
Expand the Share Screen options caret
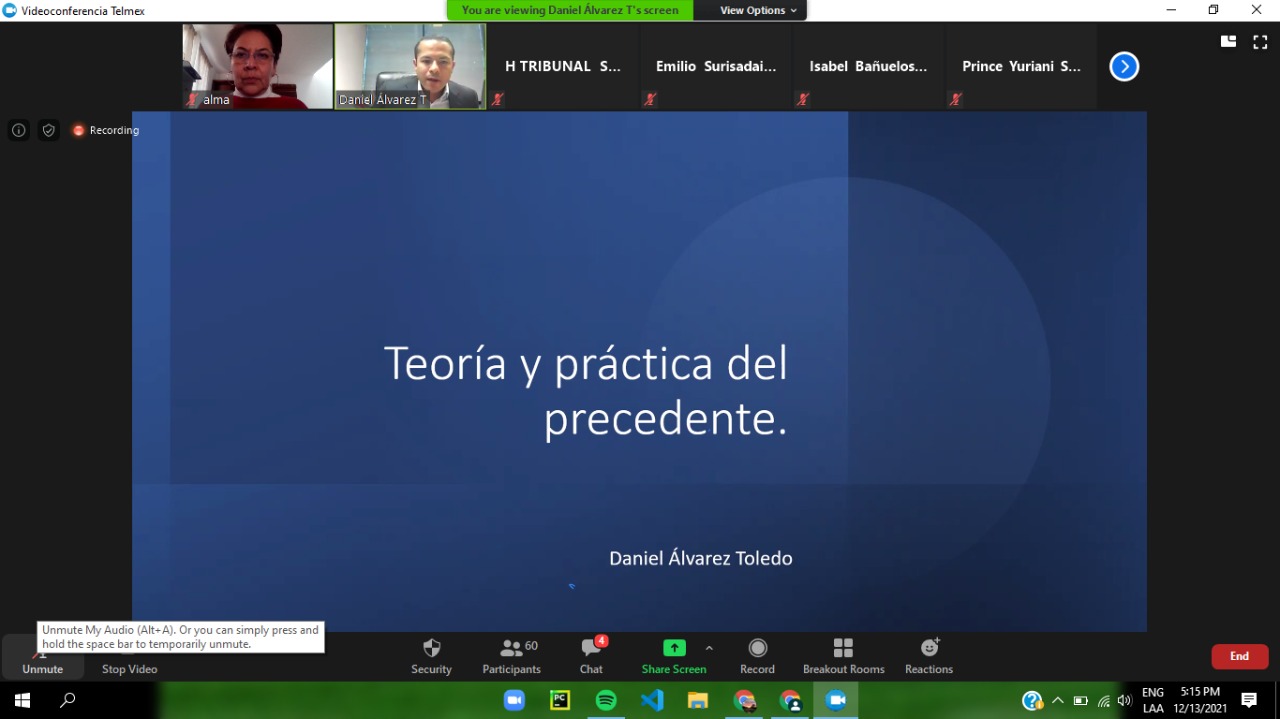pyautogui.click(x=709, y=648)
